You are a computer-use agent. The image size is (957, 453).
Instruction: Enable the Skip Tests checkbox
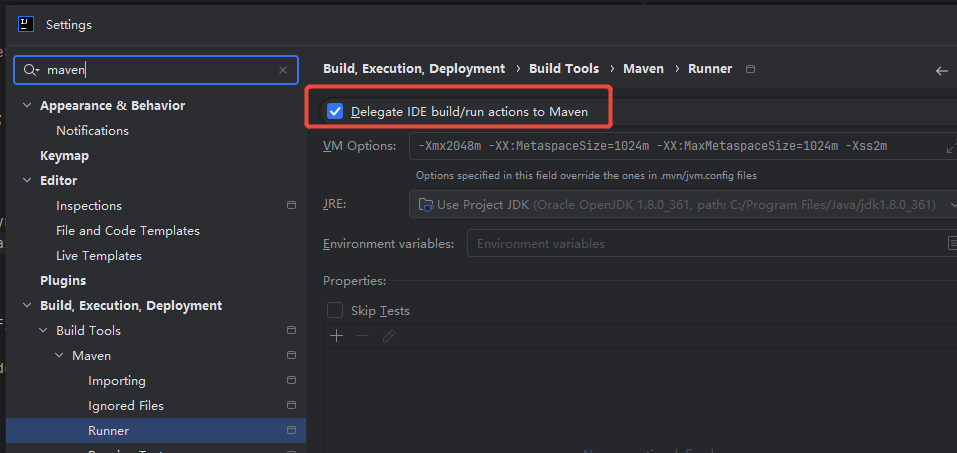[x=334, y=311]
